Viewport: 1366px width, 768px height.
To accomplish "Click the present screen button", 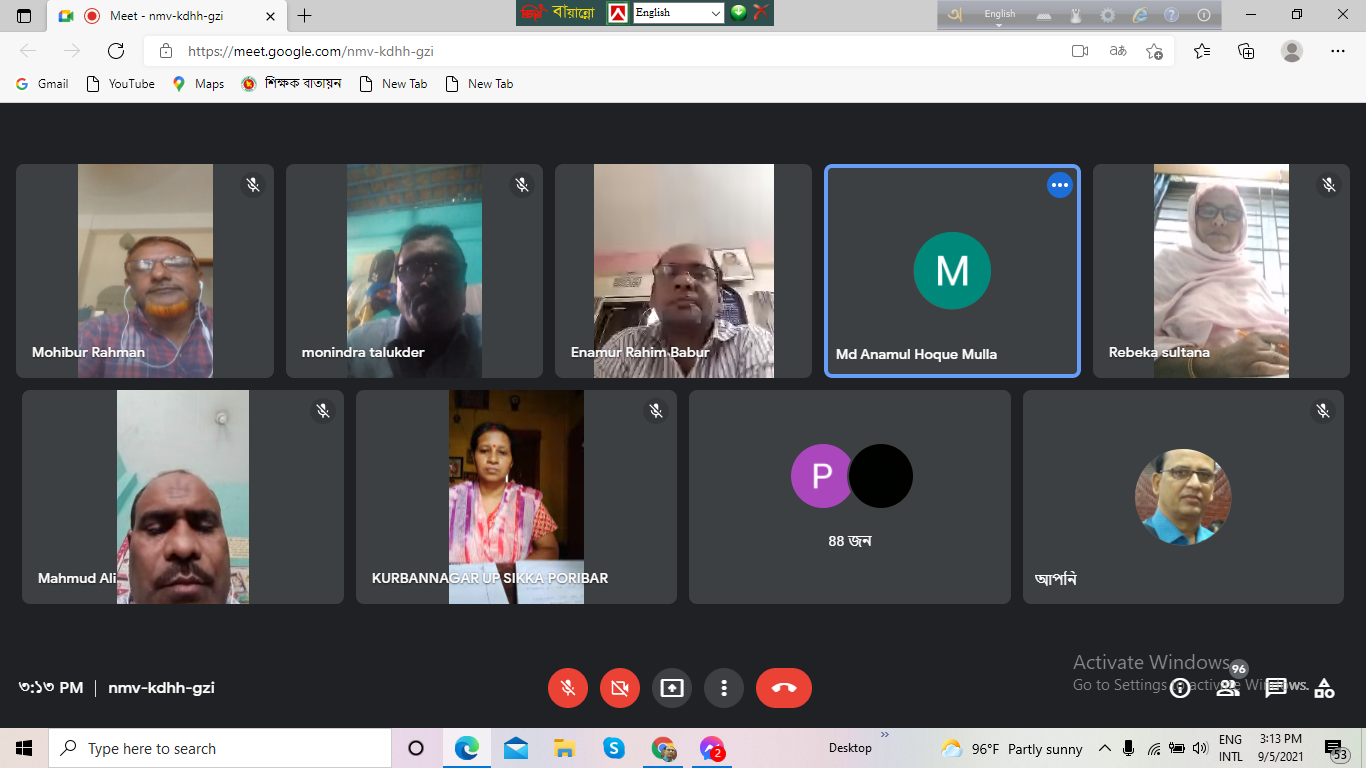I will pyautogui.click(x=672, y=688).
